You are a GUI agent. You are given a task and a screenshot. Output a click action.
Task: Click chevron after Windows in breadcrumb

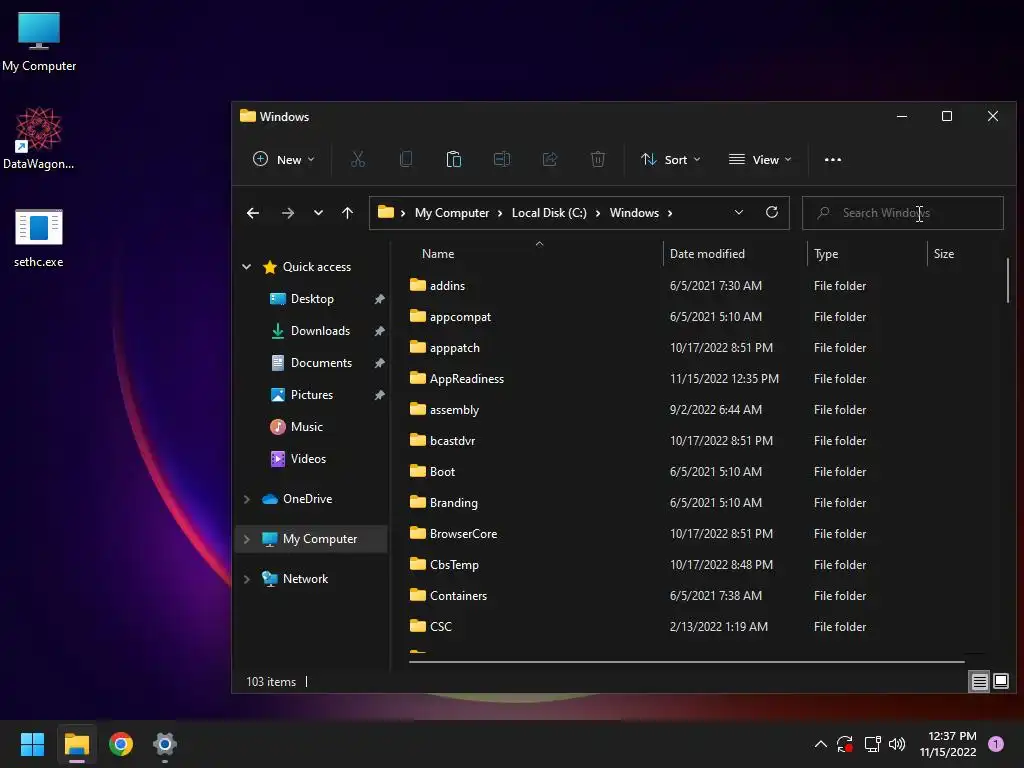tap(670, 213)
